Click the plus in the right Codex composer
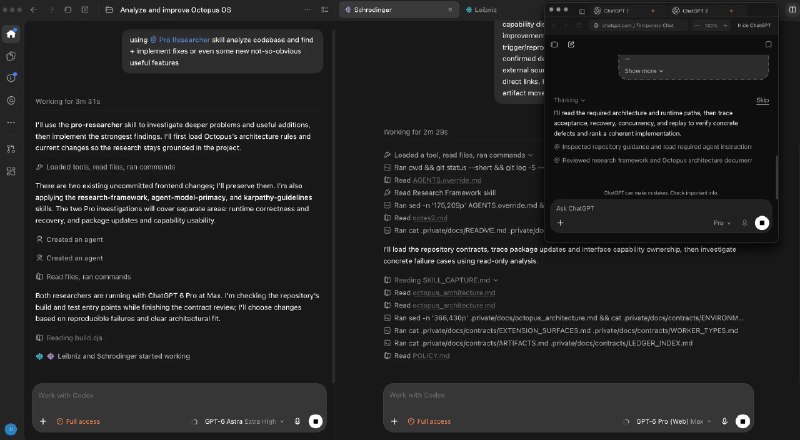 click(x=394, y=422)
